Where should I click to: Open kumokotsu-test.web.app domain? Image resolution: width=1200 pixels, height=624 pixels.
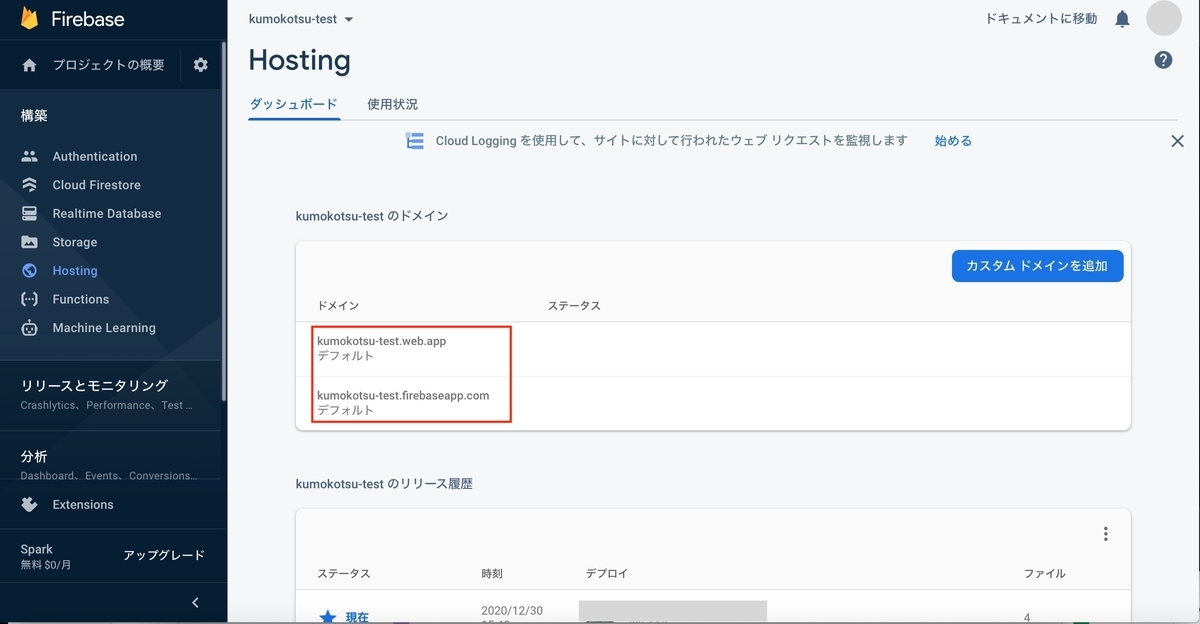click(381, 341)
